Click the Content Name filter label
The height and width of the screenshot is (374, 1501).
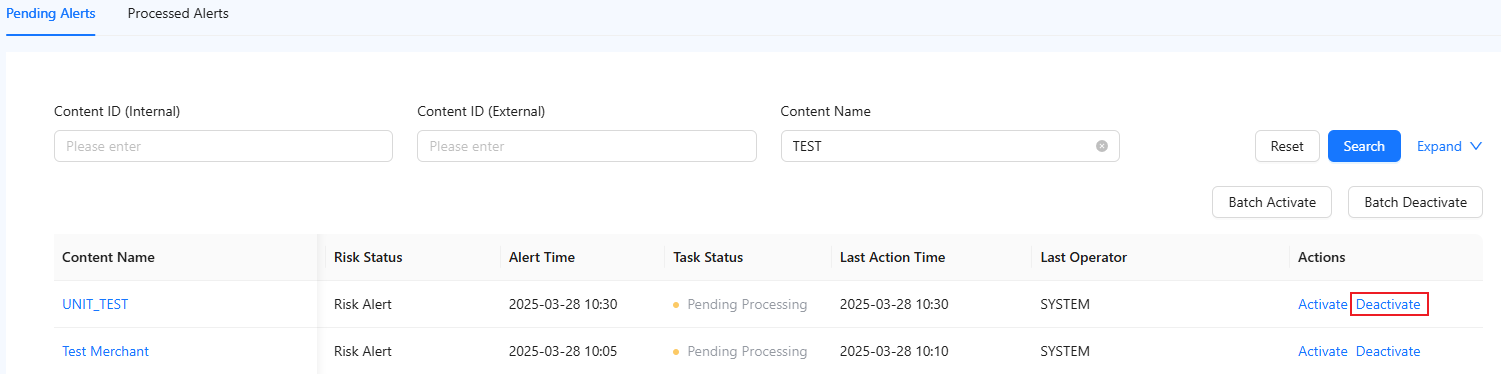point(826,111)
